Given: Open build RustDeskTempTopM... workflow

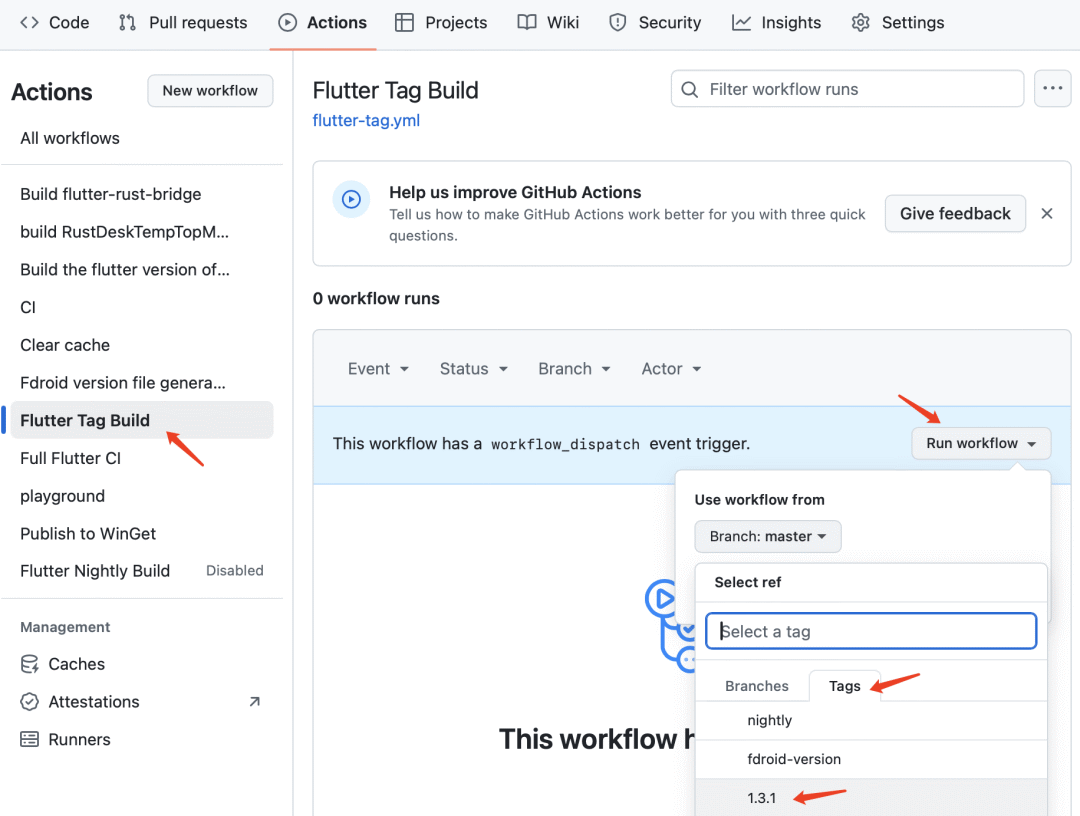Looking at the screenshot, I should [x=142, y=232].
